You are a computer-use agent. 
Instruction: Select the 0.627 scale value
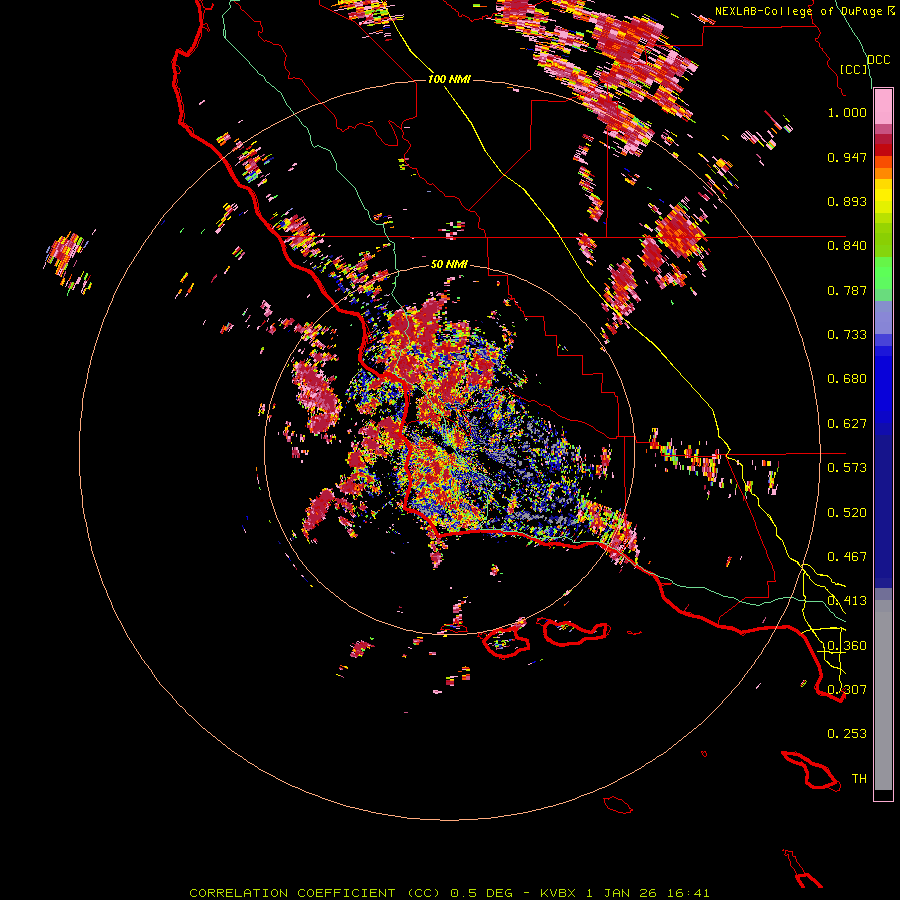pyautogui.click(x=847, y=424)
